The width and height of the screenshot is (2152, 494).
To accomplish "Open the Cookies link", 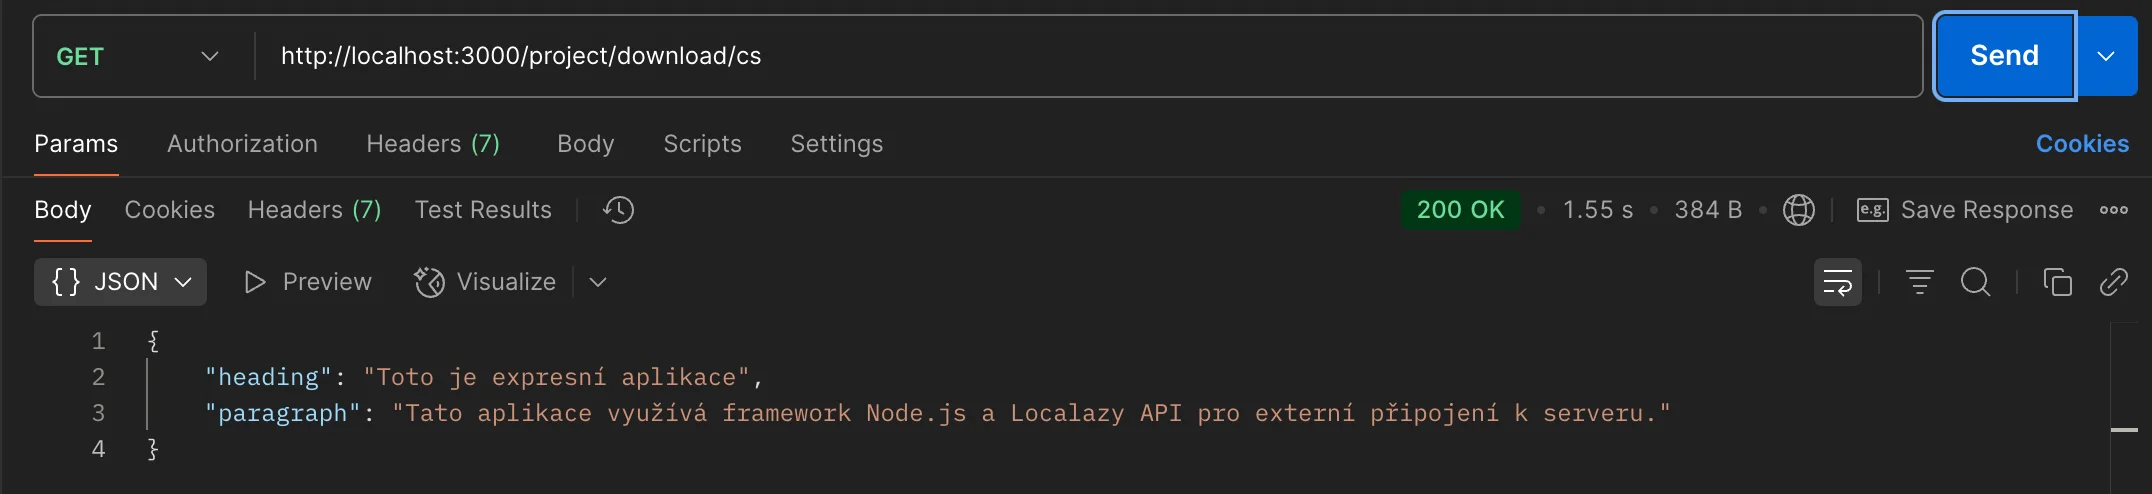I will pos(2082,144).
